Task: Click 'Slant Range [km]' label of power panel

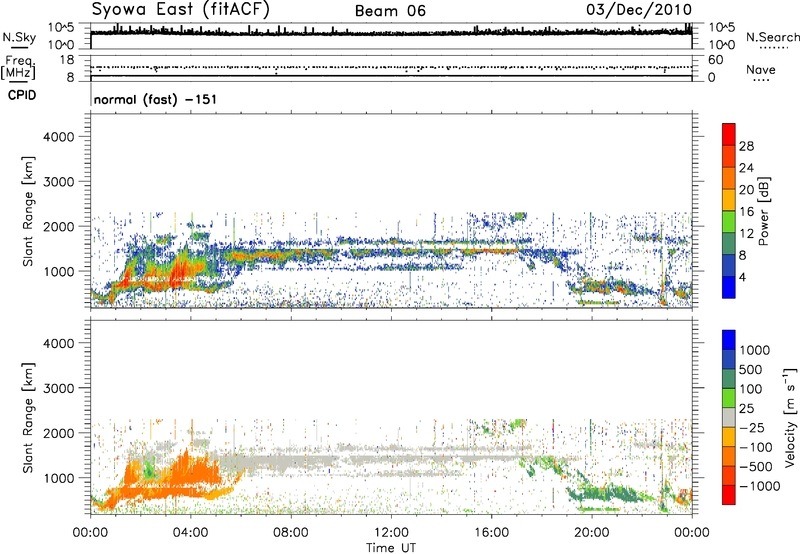Action: point(28,212)
